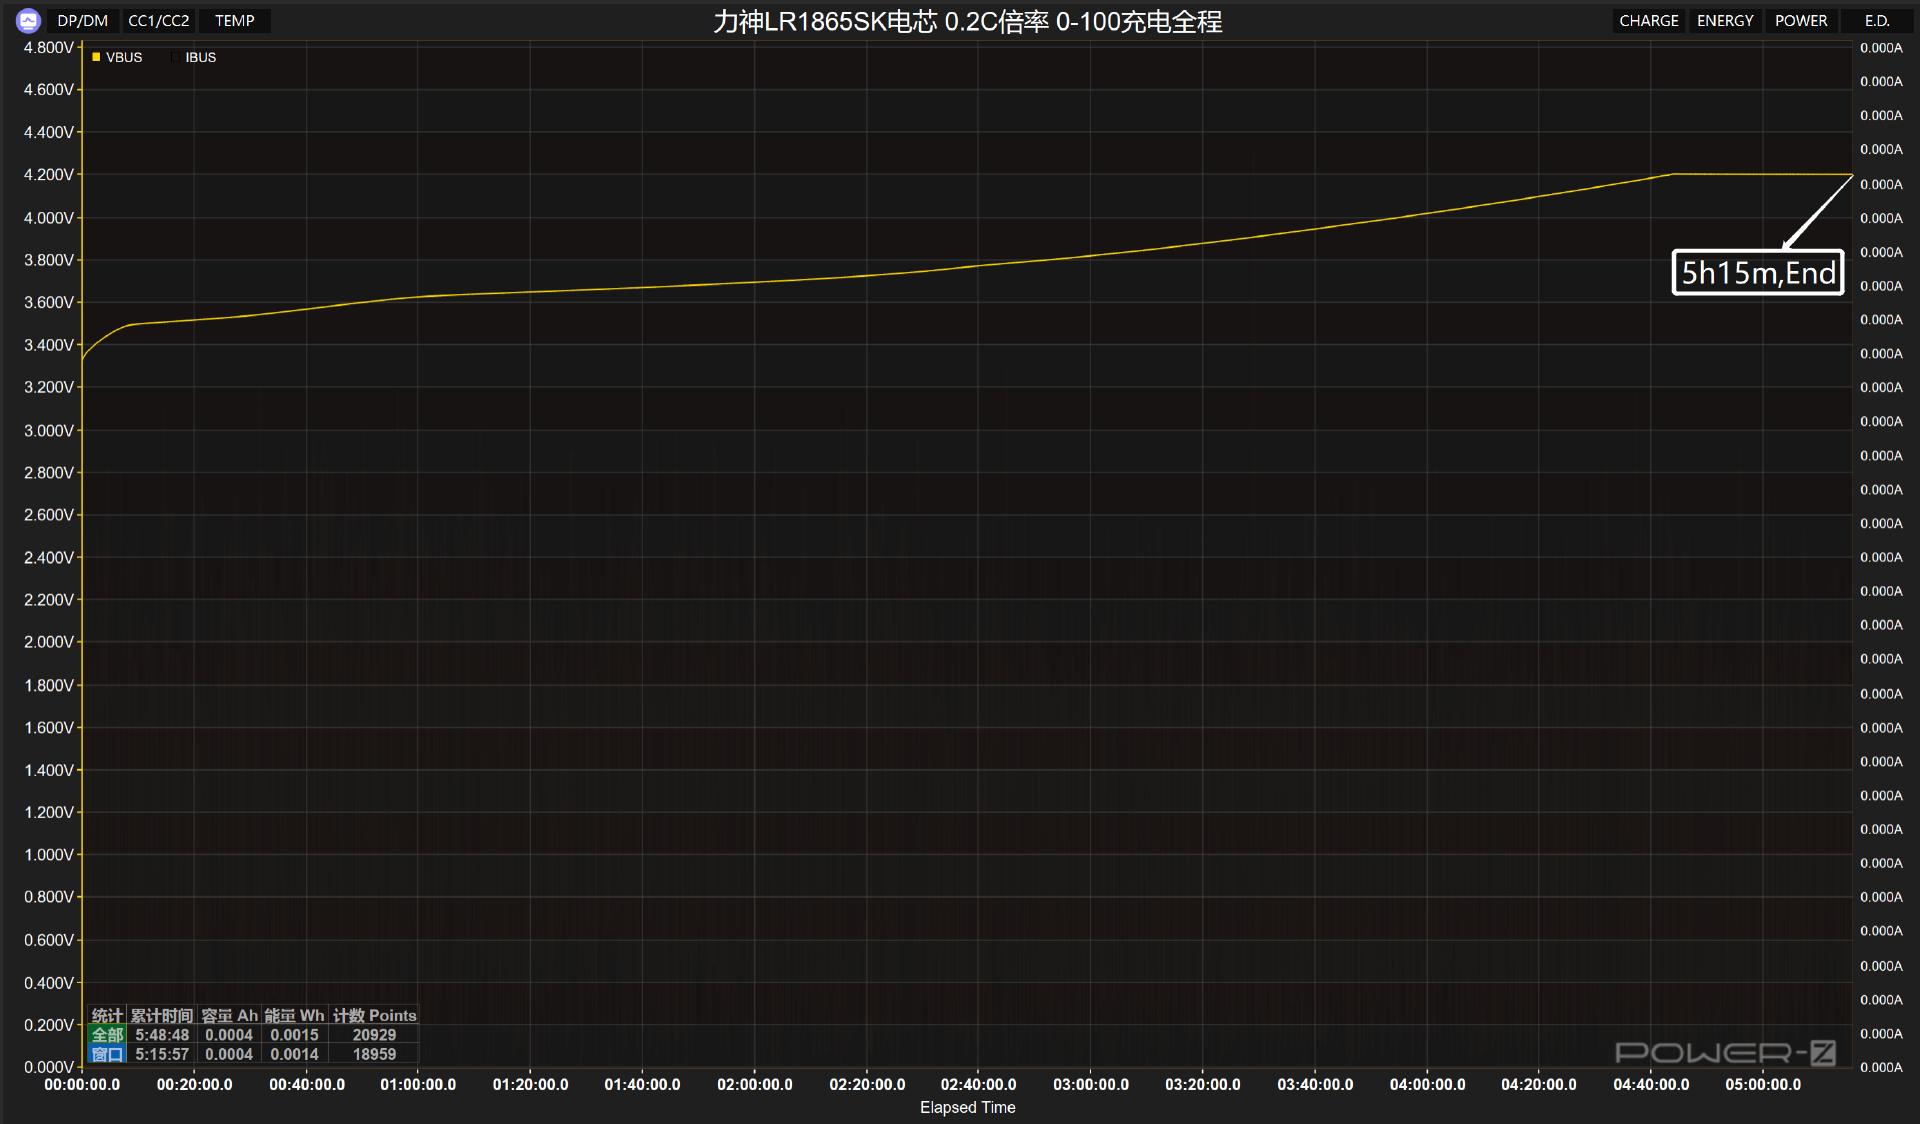Viewport: 1920px width, 1124px height.
Task: Click the 03:00:00.0 time axis label
Action: [x=1091, y=1084]
